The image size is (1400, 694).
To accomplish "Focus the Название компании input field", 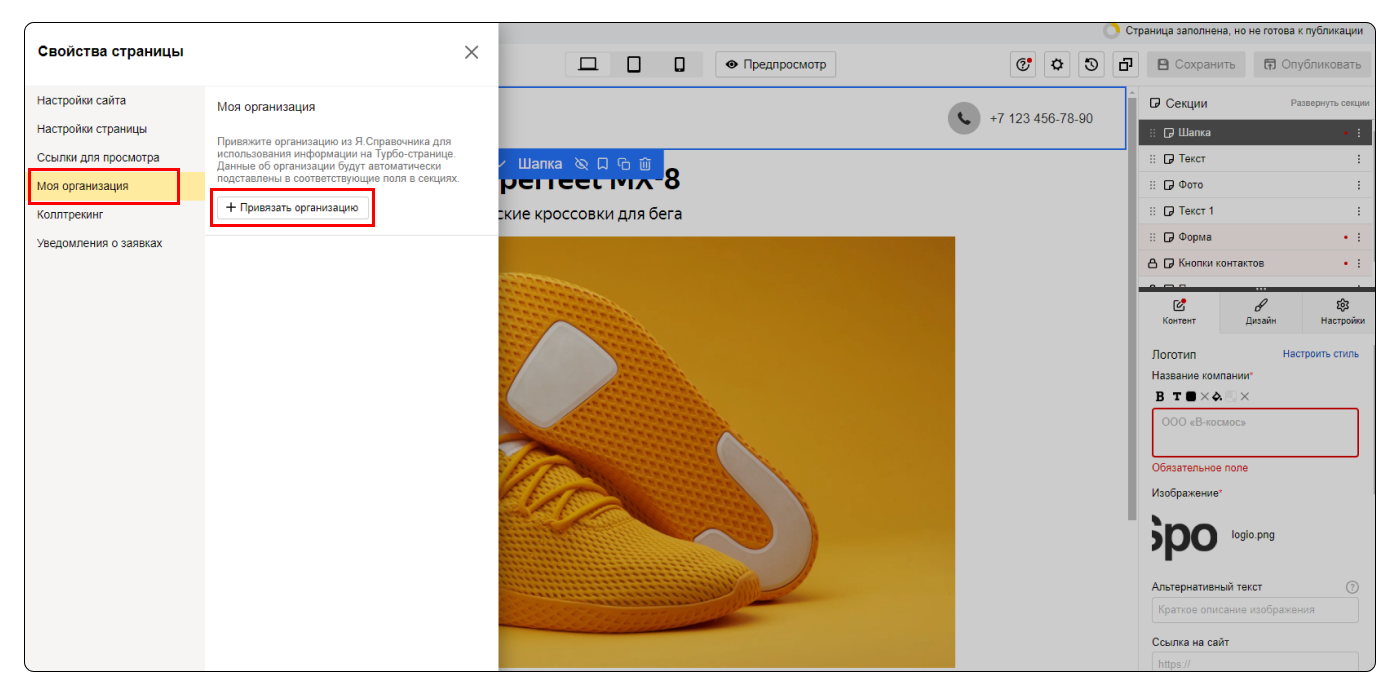I will pyautogui.click(x=1255, y=433).
